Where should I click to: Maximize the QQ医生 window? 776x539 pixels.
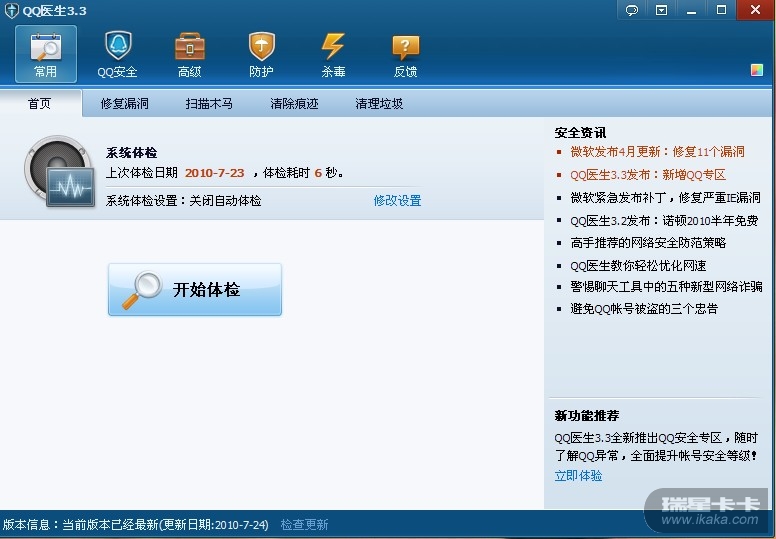point(721,10)
